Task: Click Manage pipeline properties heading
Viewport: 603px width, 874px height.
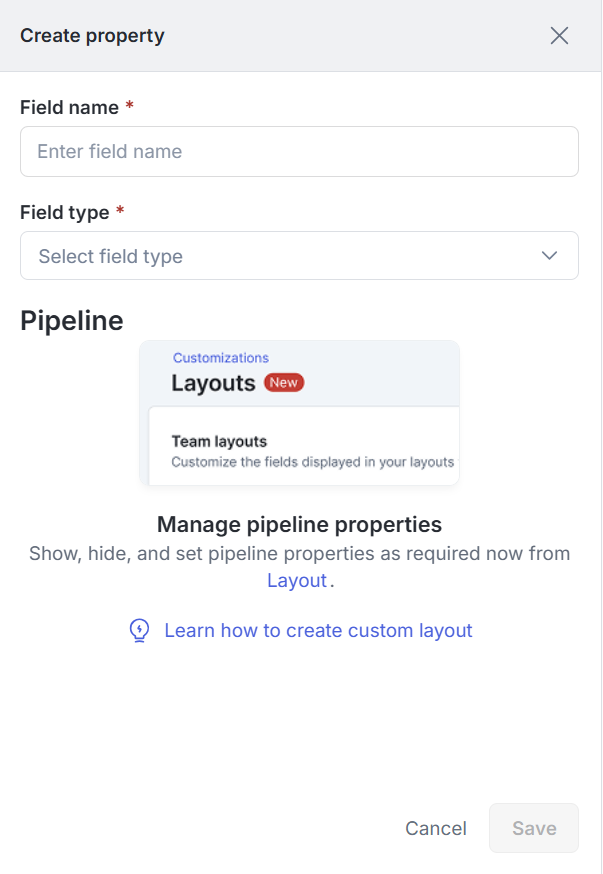Action: tap(299, 524)
